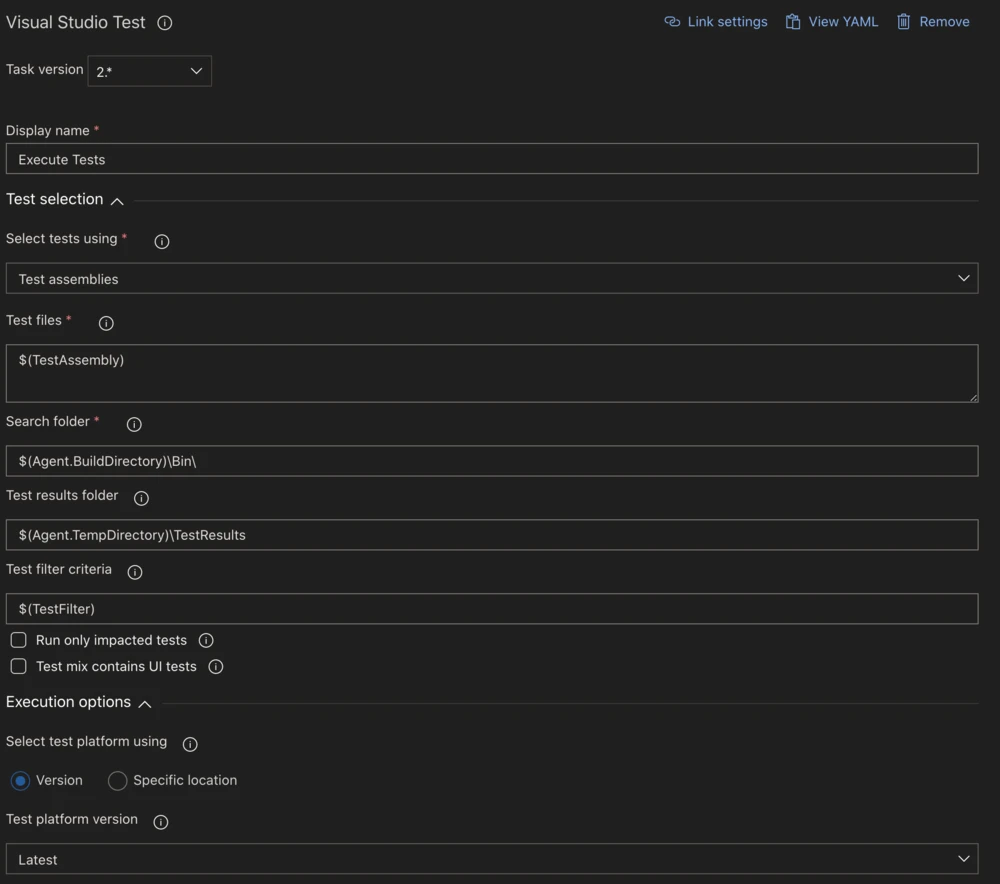Click the Display name input field

491,159
